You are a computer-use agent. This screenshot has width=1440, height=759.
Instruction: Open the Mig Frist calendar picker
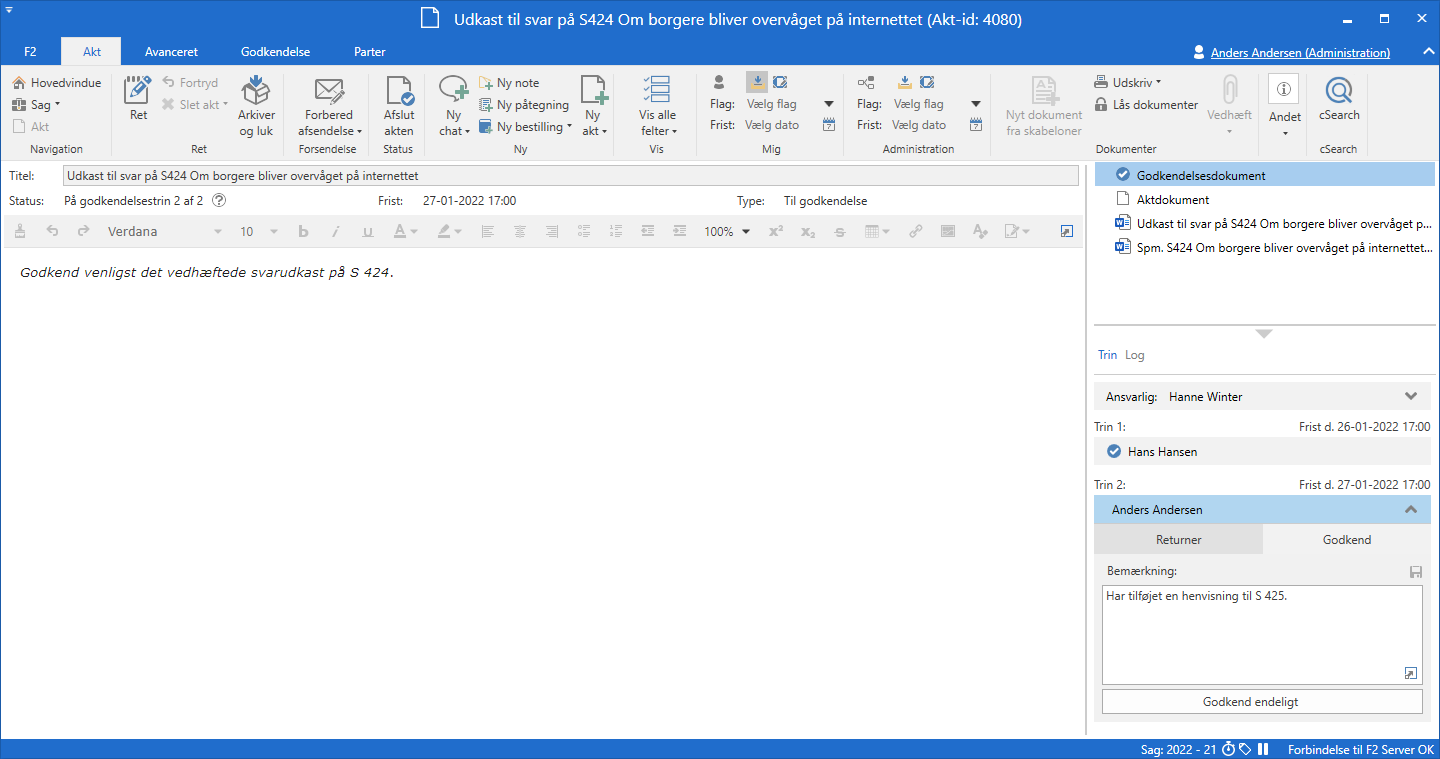click(829, 125)
